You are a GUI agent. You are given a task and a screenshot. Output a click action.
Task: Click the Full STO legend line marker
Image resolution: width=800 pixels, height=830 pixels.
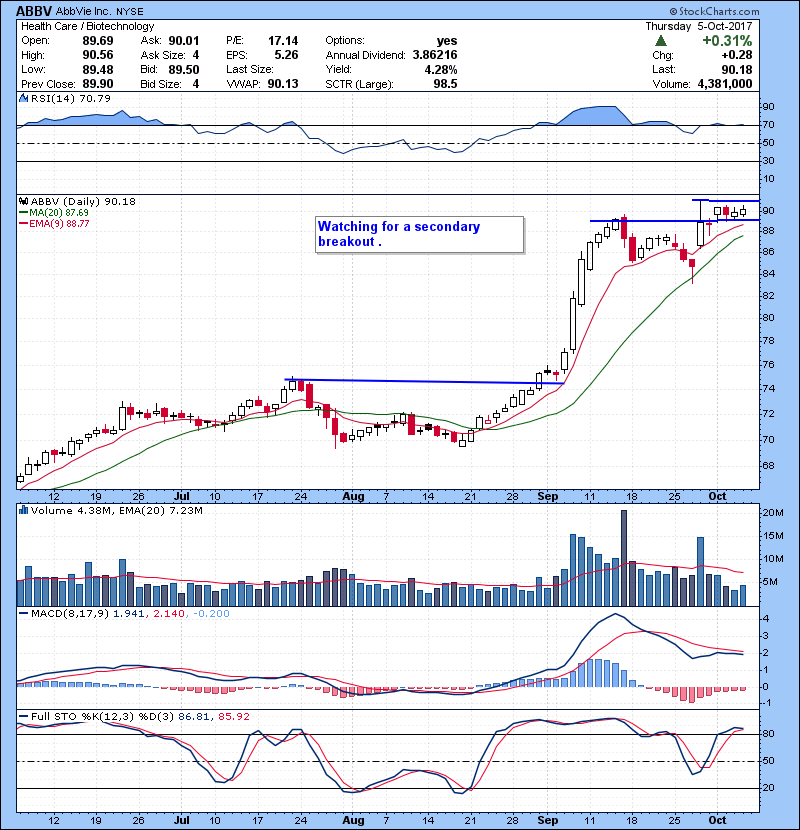23,716
